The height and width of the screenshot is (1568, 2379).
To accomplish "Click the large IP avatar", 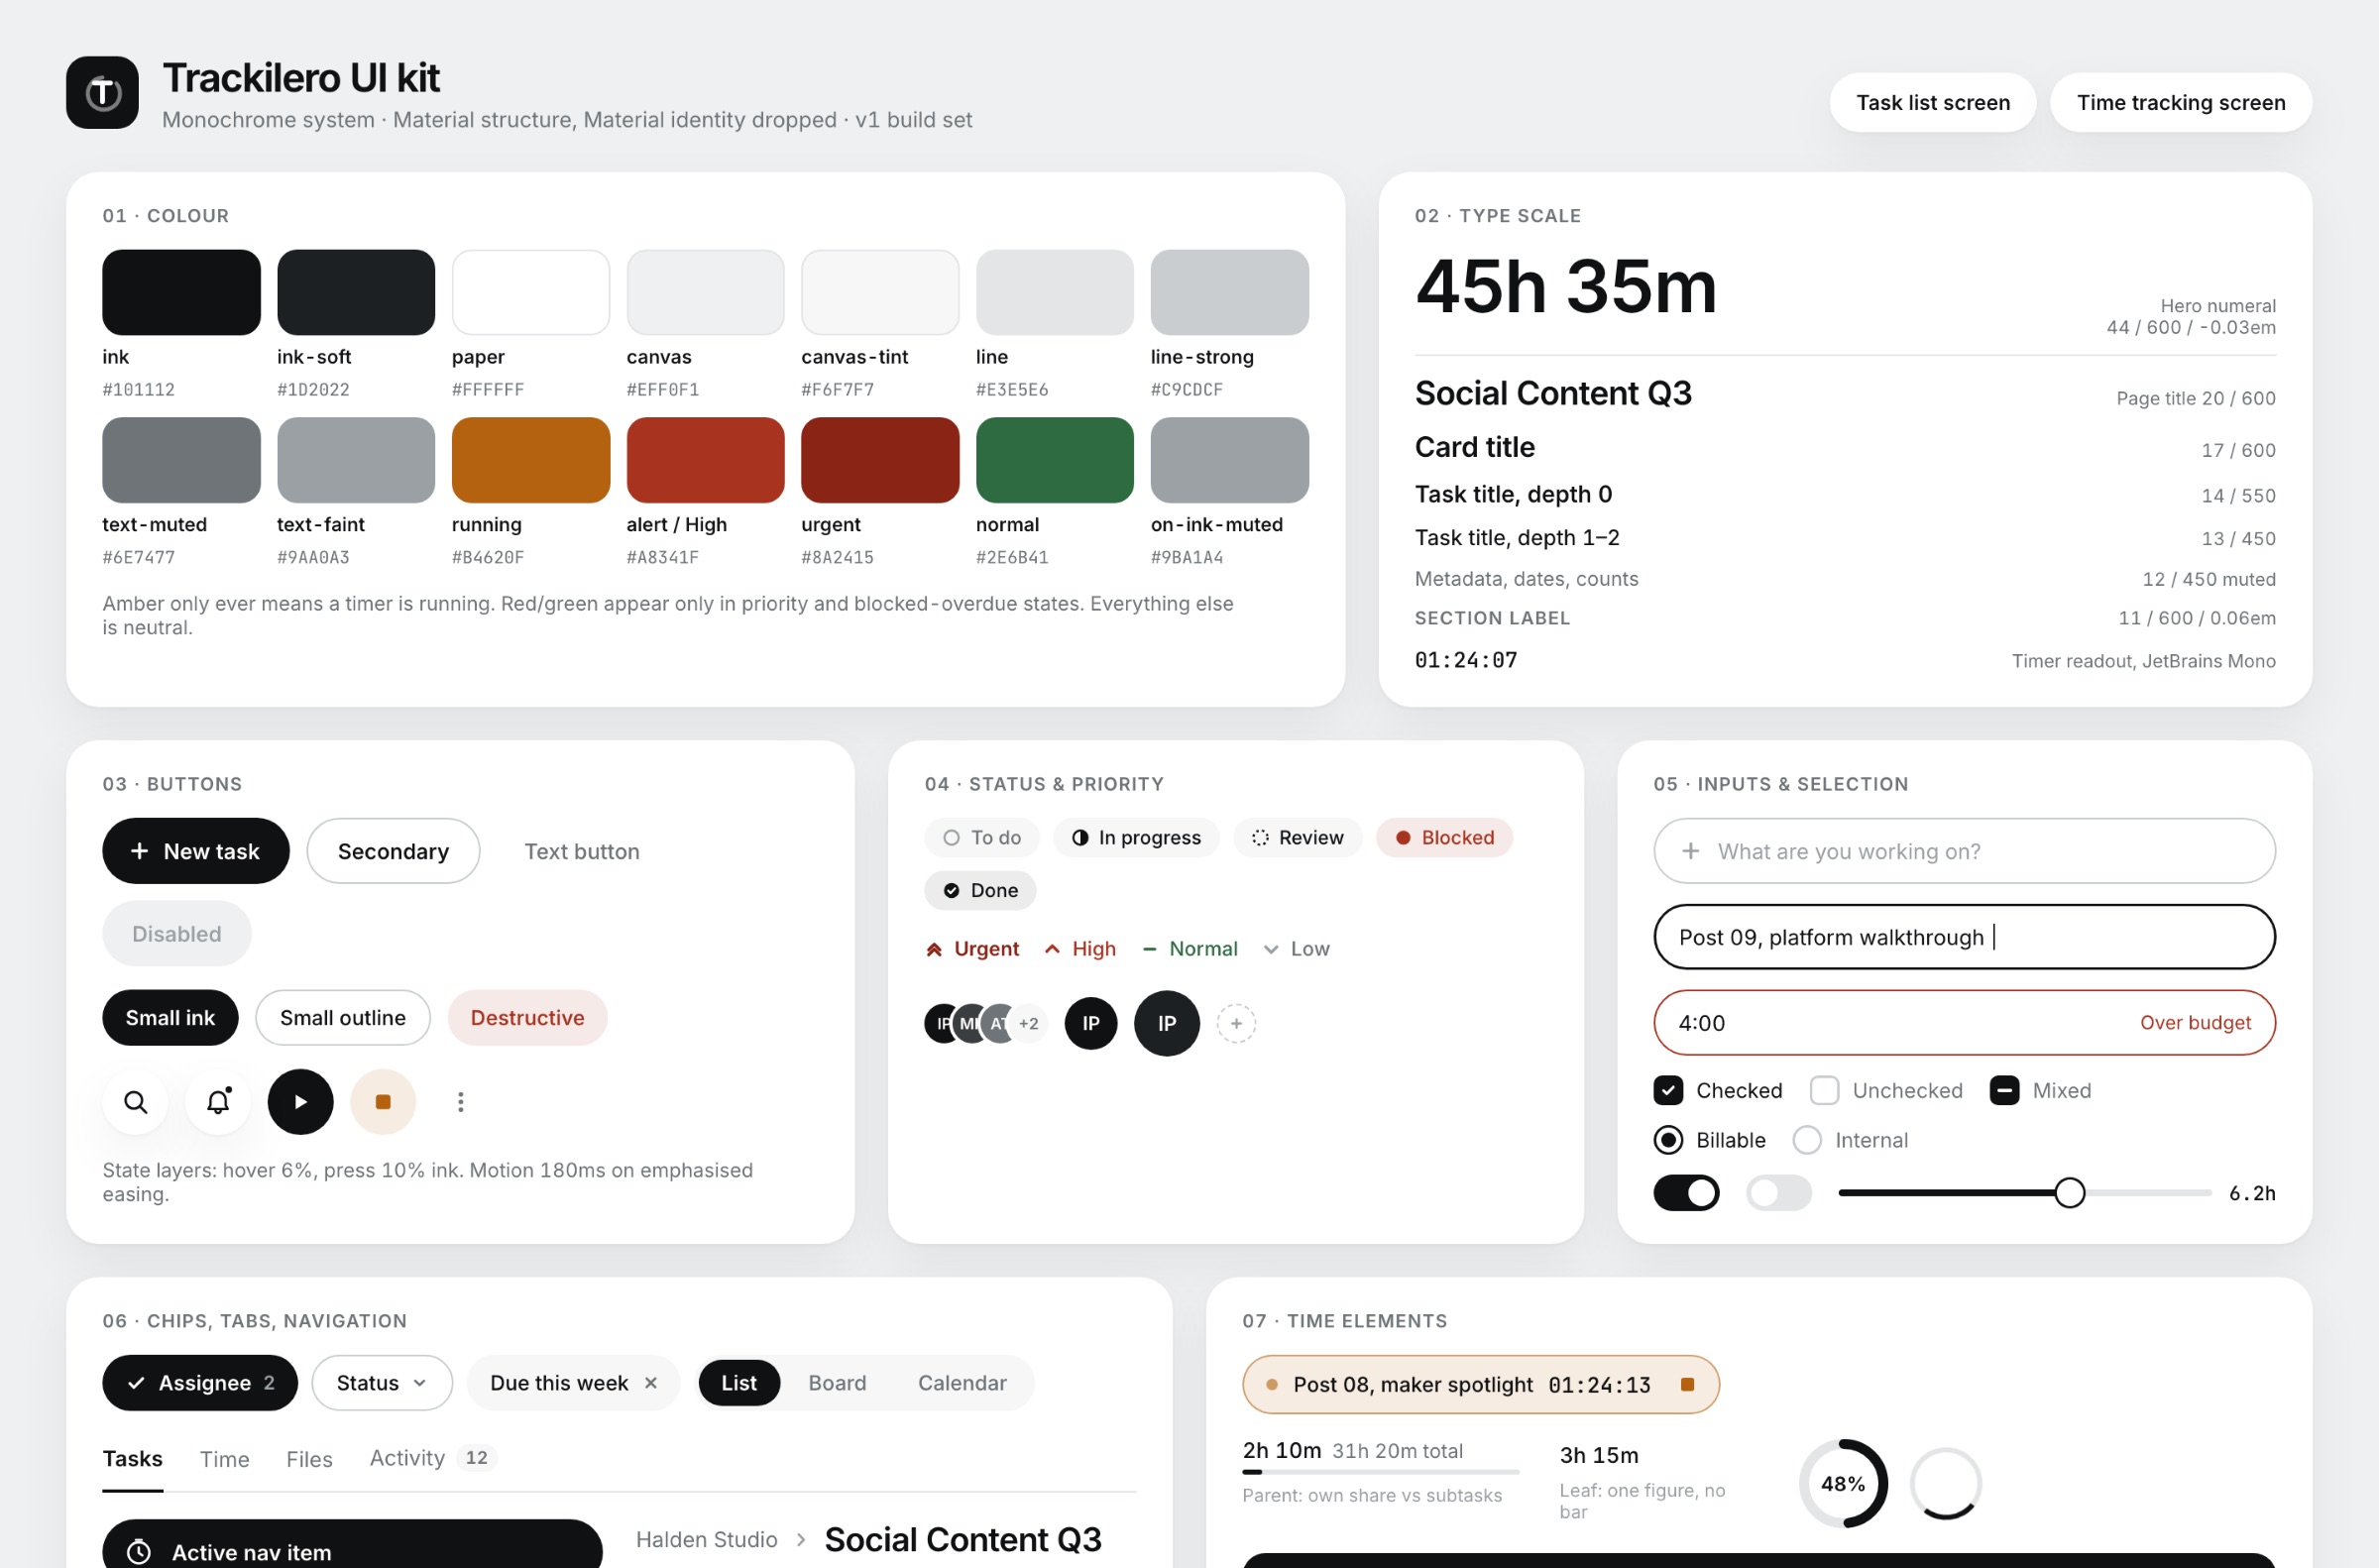I will [x=1166, y=1023].
